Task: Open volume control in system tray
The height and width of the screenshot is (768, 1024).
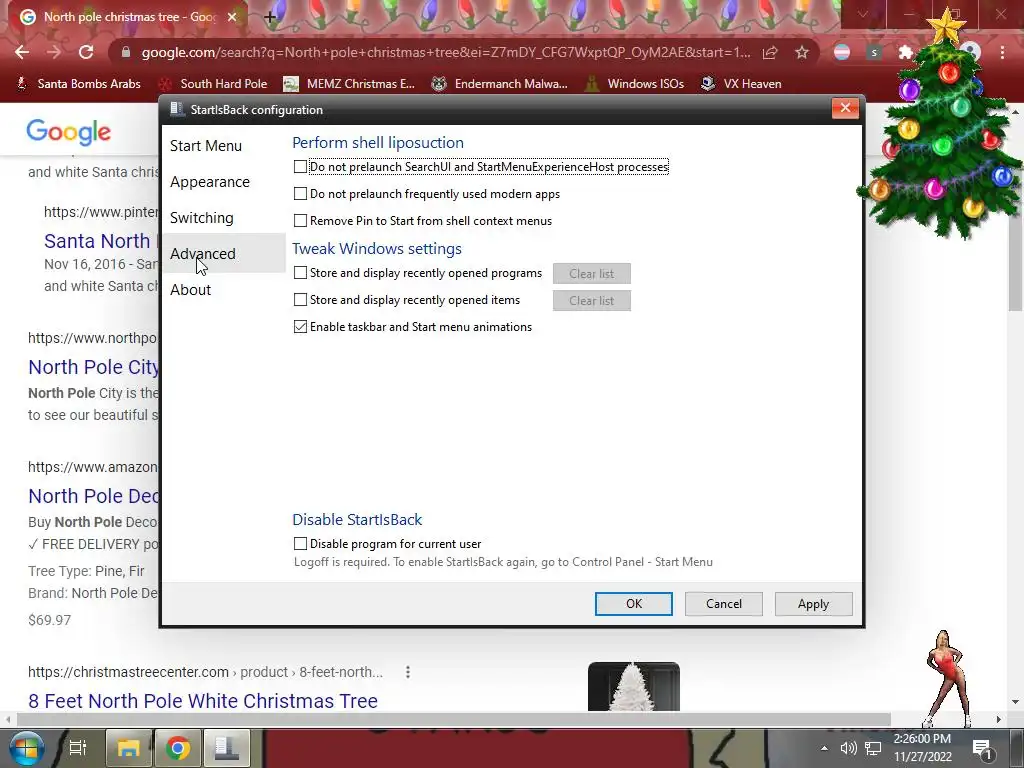Action: click(x=848, y=748)
